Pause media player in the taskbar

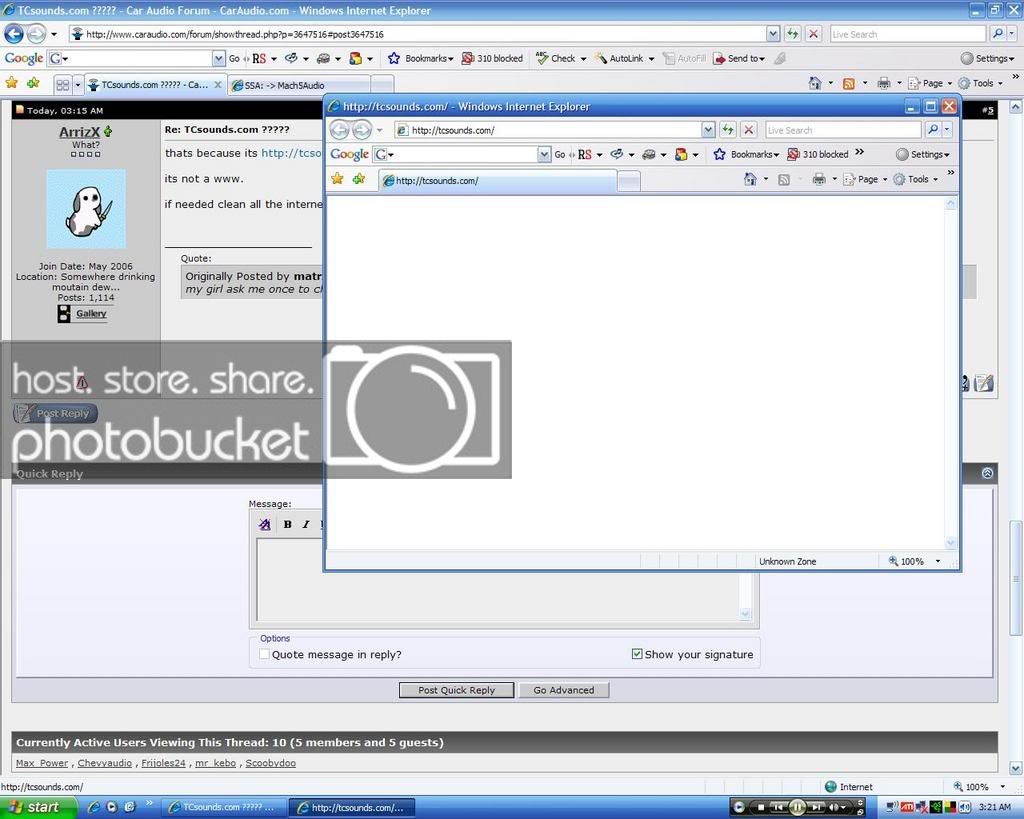coord(797,807)
